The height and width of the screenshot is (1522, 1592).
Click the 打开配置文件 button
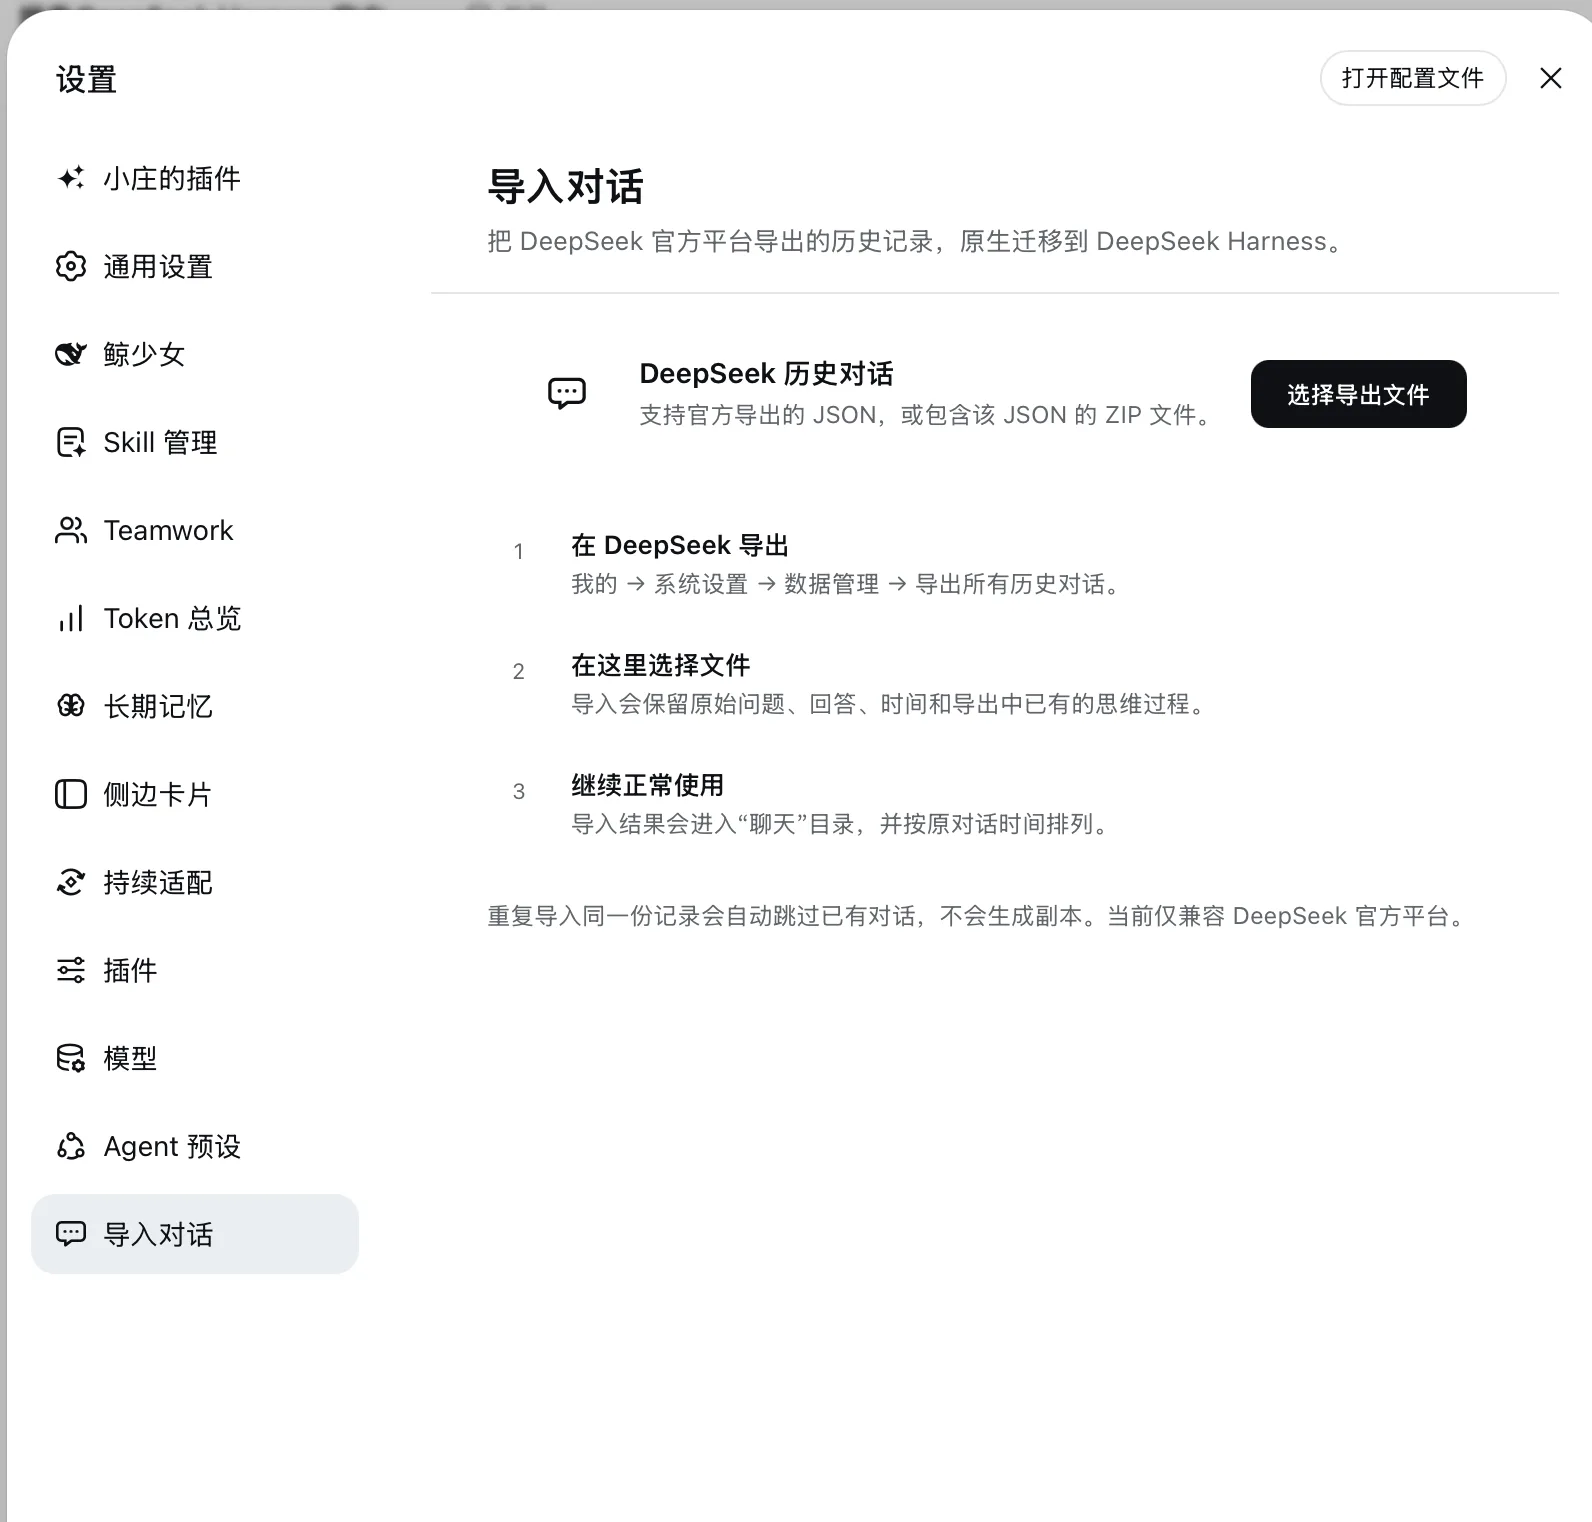(1412, 78)
